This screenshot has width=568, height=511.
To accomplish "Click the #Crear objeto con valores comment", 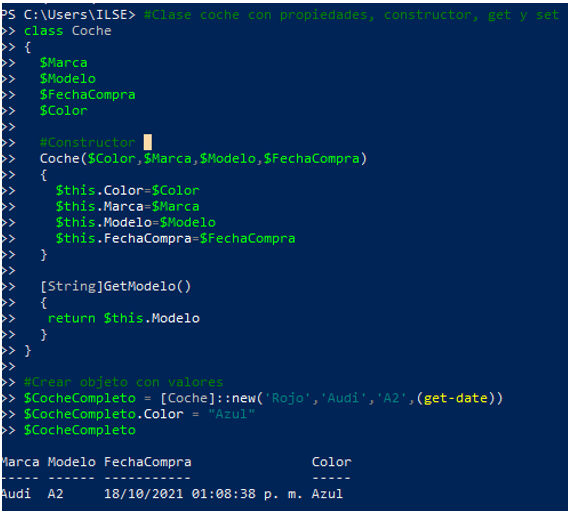I will tap(123, 382).
